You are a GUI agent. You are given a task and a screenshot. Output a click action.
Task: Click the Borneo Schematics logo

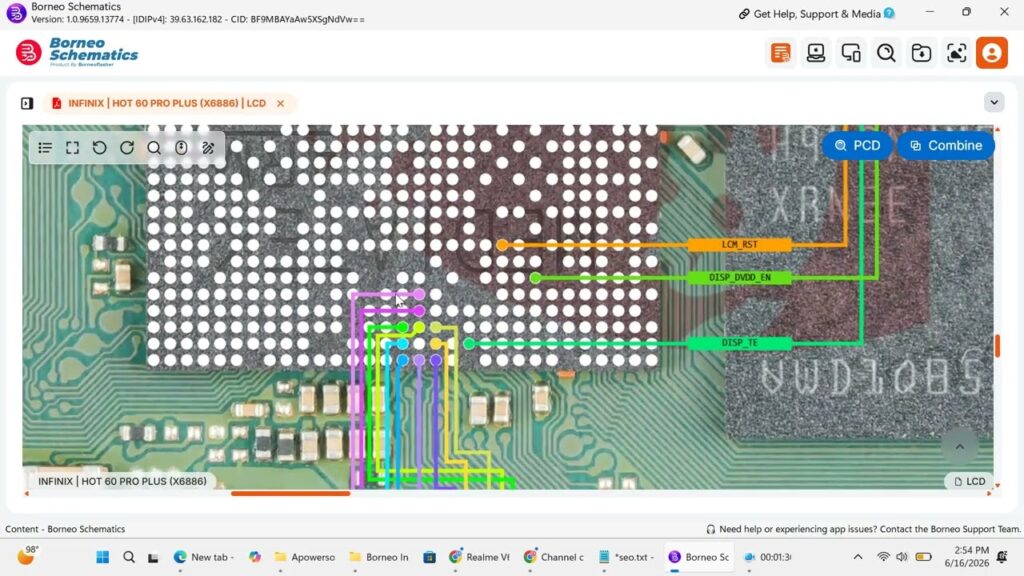(77, 52)
